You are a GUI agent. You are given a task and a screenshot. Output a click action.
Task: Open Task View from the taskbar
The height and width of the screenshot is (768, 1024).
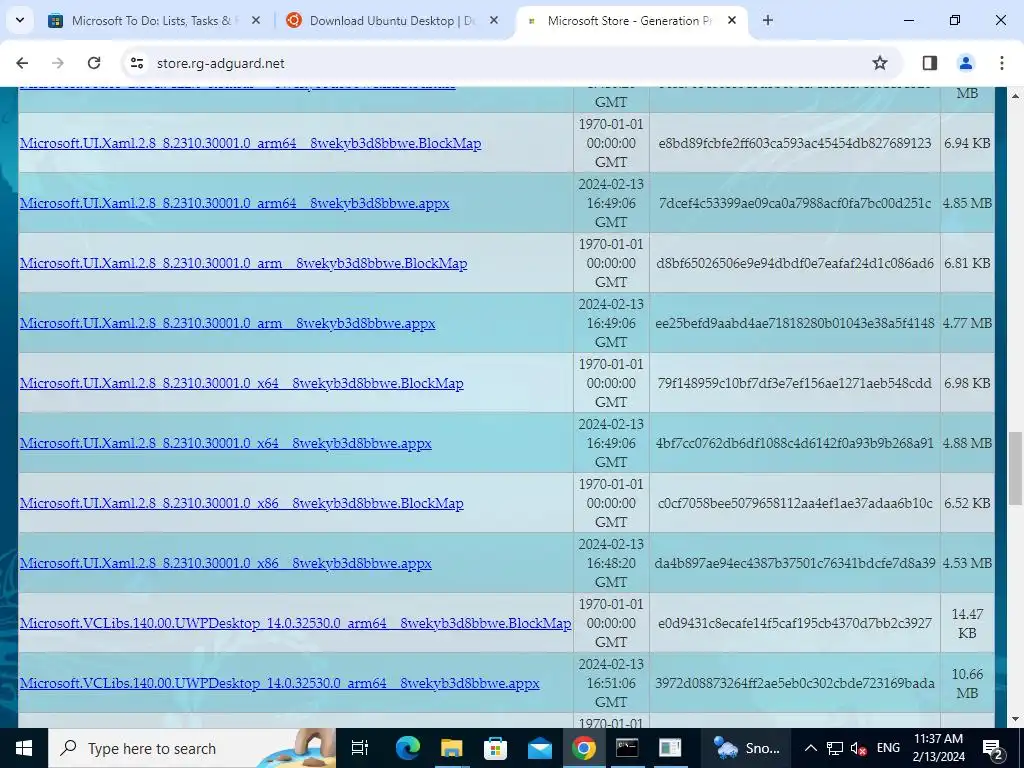click(x=360, y=748)
